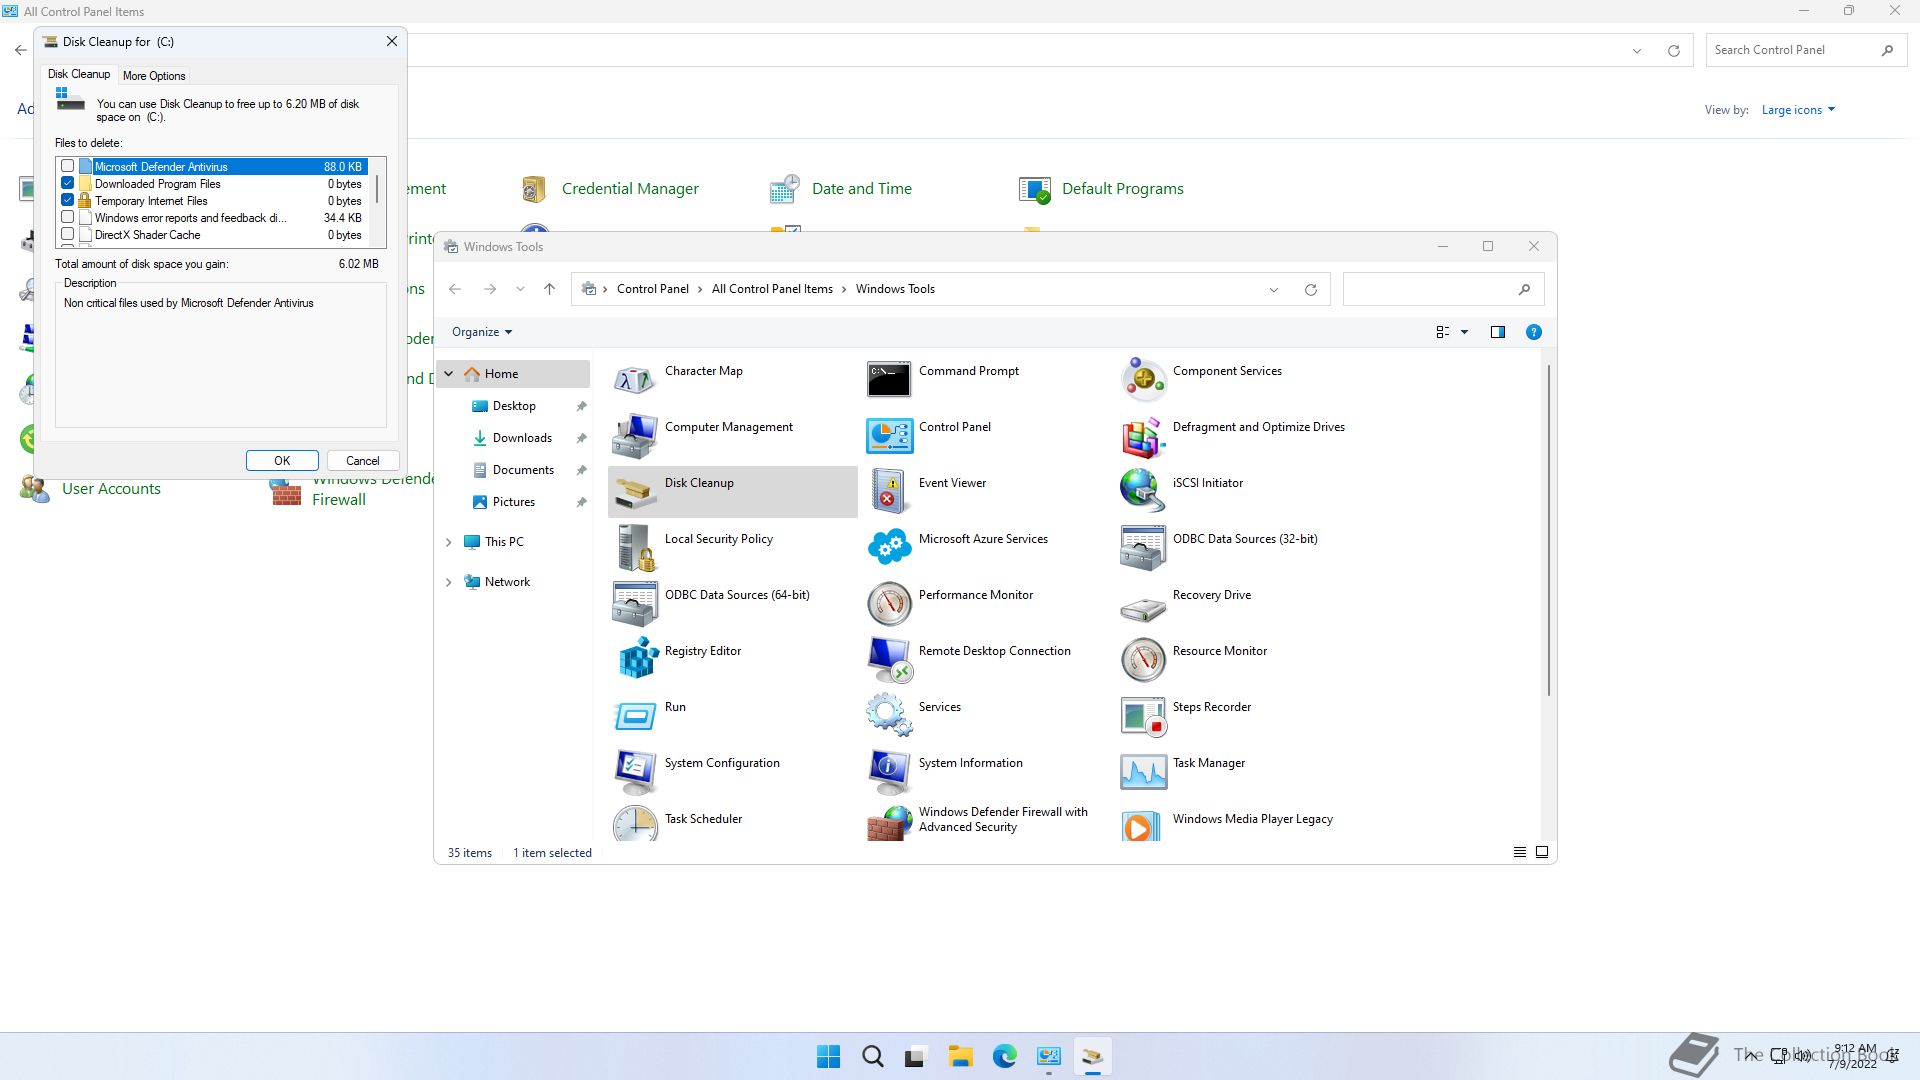Open Control Panel address bar history dropdown
This screenshot has width=1920, height=1080.
pos(1637,51)
